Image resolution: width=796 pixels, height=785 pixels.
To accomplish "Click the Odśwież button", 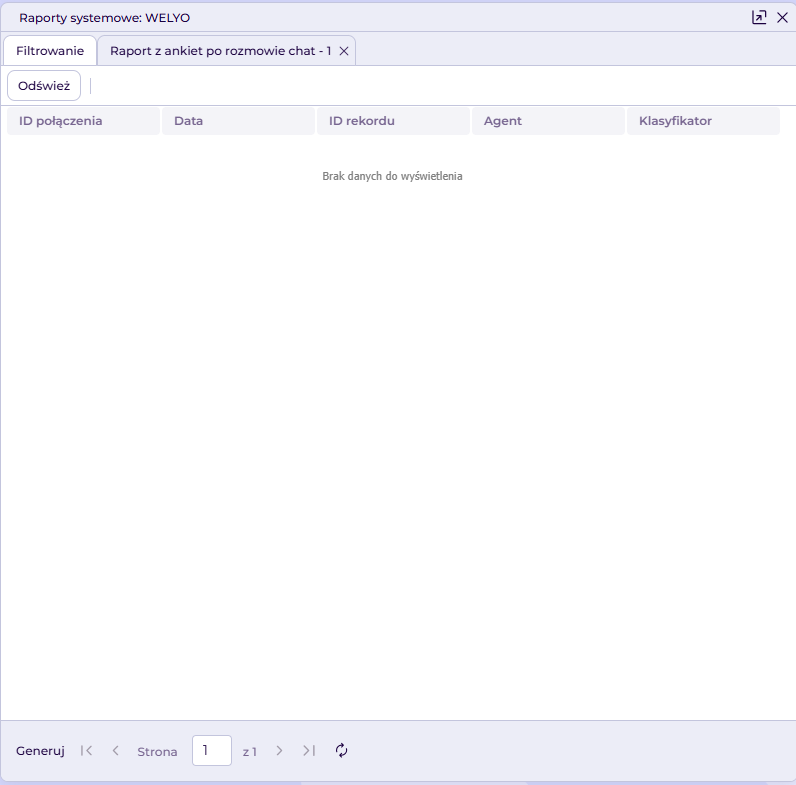I will 44,85.
